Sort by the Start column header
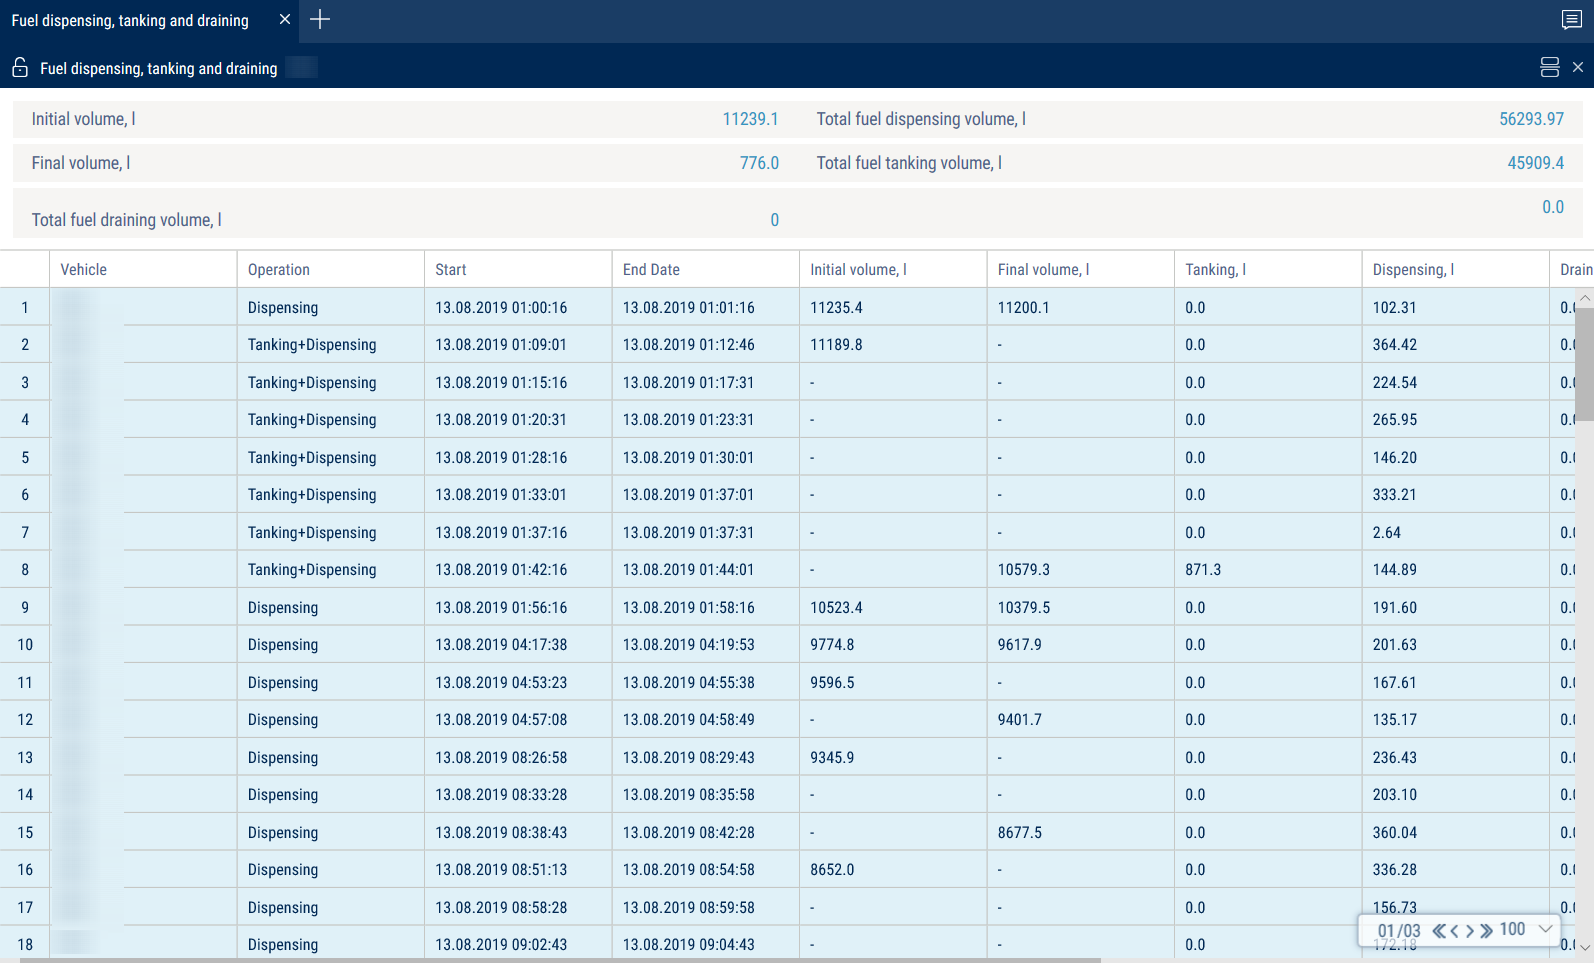 (x=518, y=269)
